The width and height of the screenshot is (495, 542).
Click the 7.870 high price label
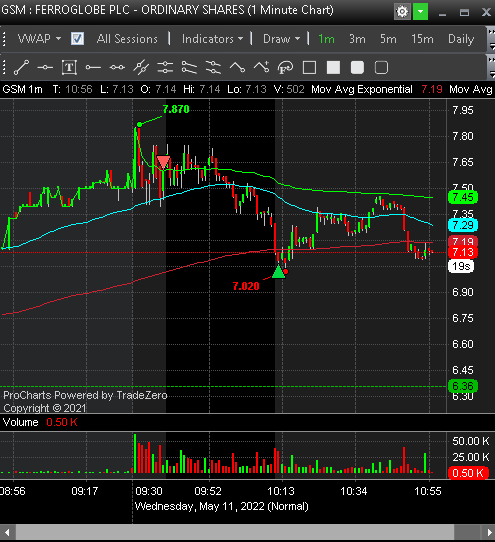176,109
